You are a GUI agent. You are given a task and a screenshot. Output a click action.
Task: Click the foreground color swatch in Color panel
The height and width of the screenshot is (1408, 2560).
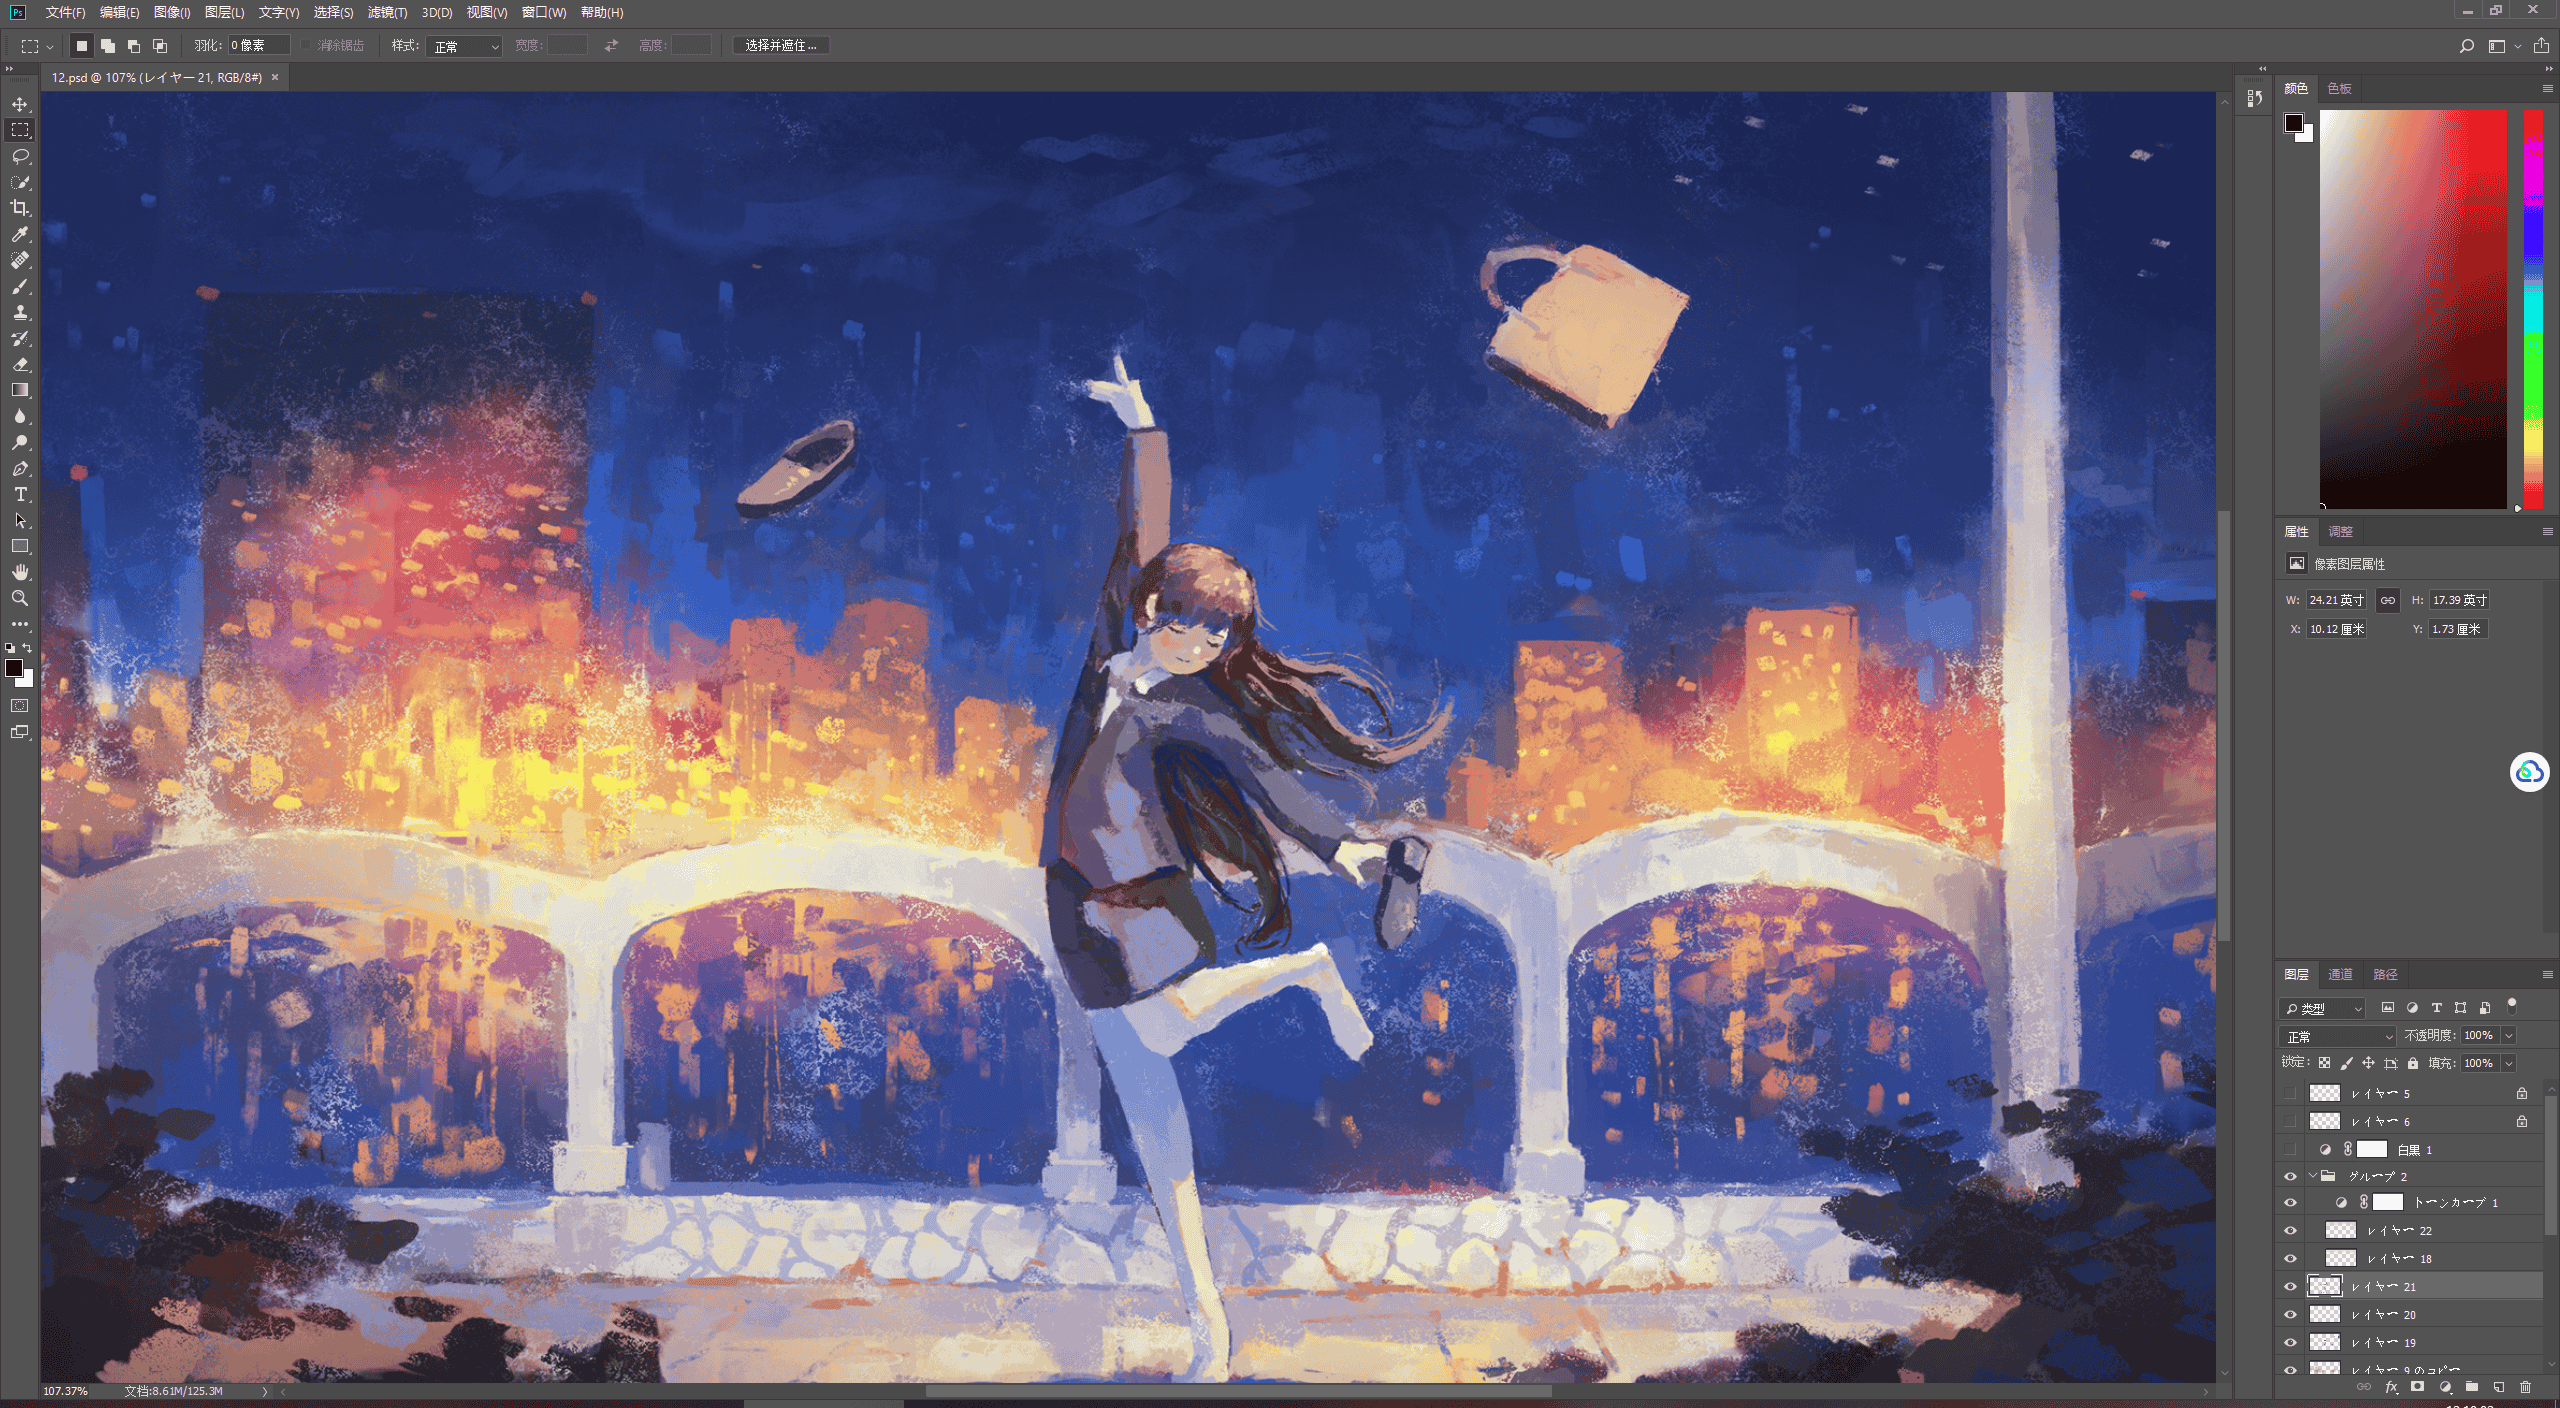pos(2293,123)
